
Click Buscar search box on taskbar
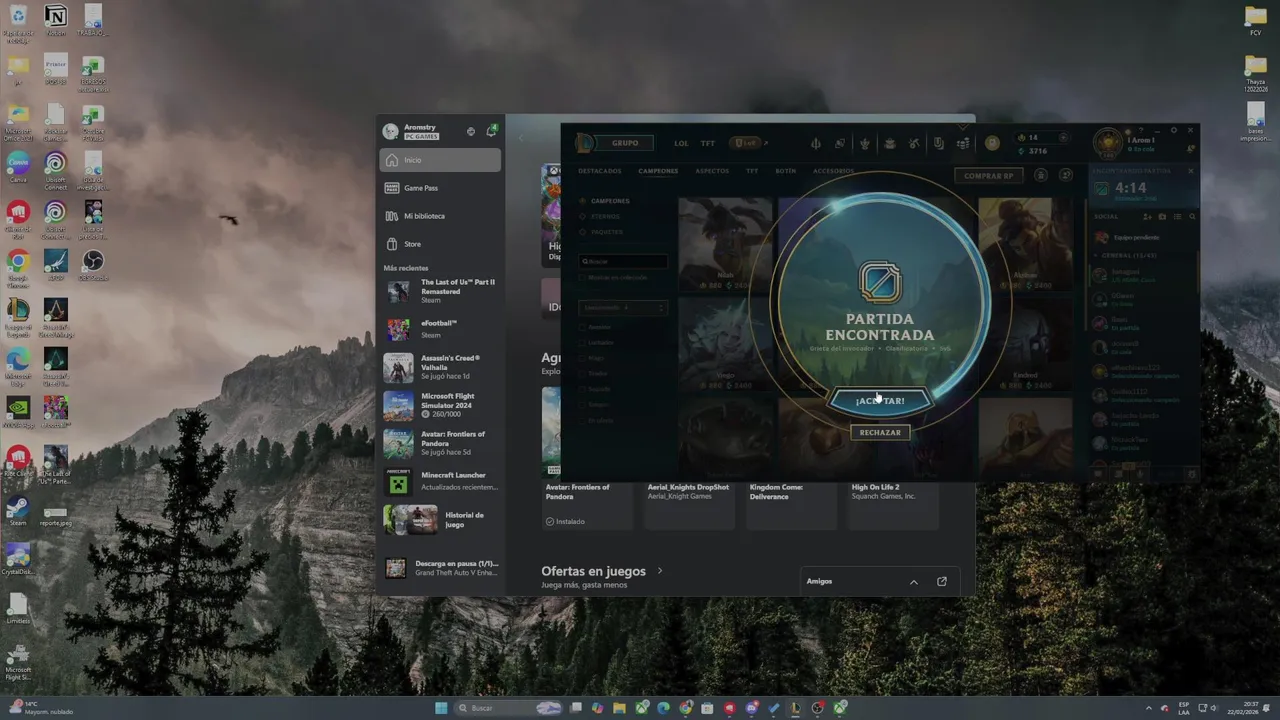510,708
